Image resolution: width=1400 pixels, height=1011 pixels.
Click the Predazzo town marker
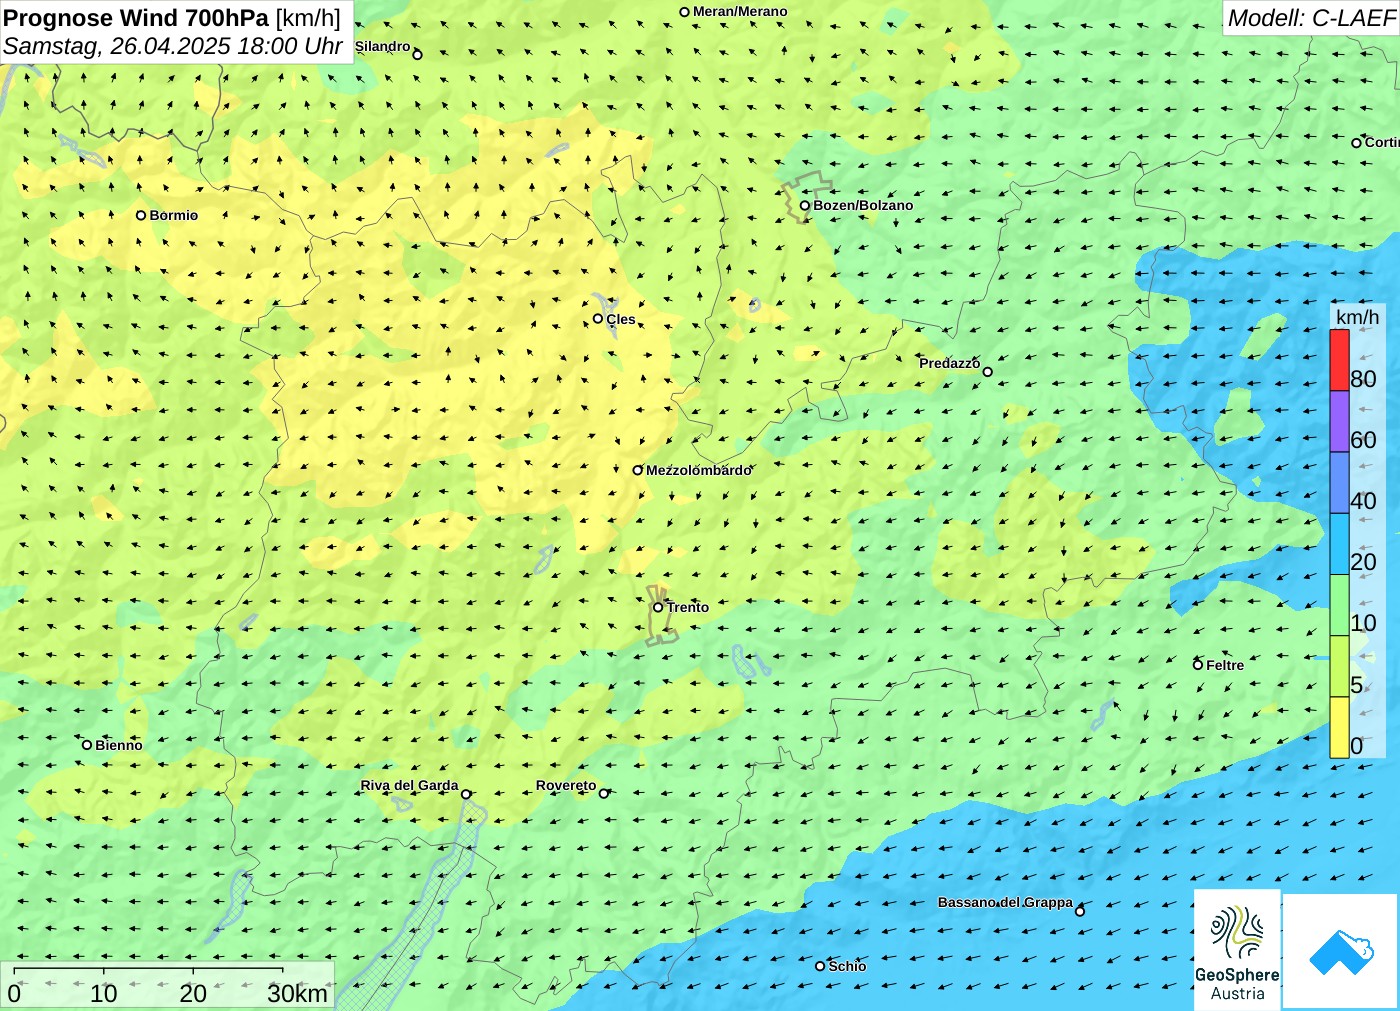coord(987,372)
